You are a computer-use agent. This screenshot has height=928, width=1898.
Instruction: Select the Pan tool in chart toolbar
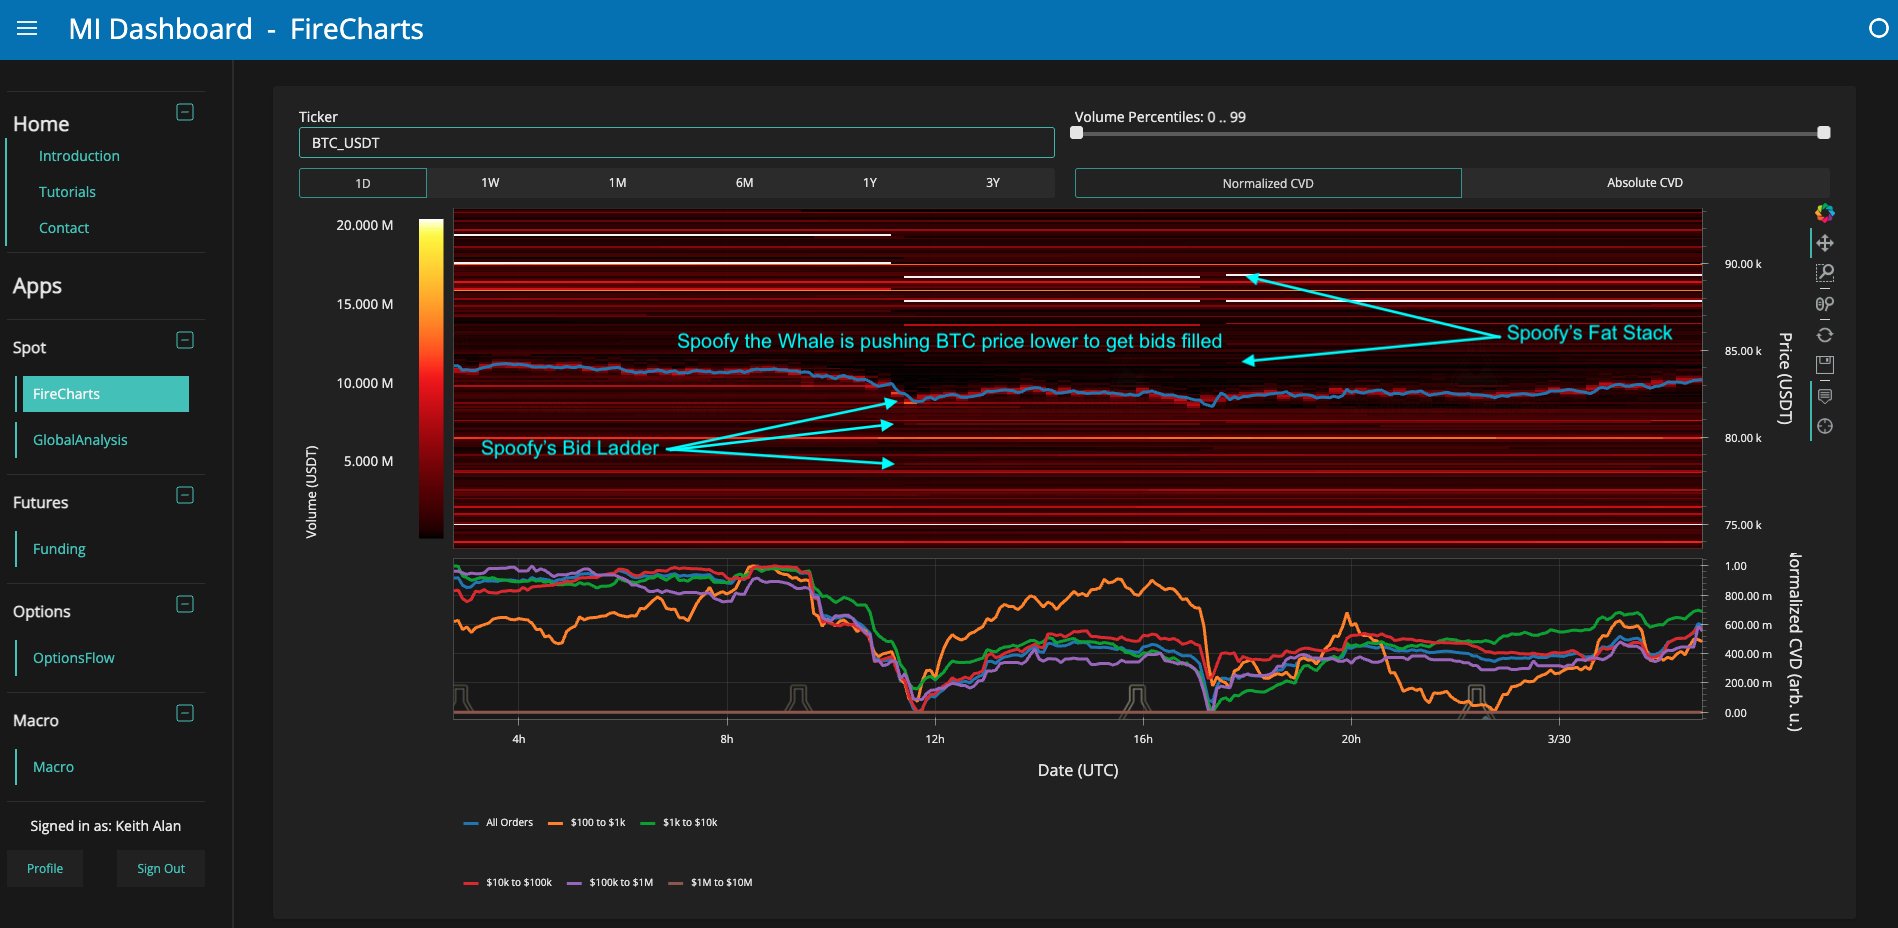click(1824, 243)
